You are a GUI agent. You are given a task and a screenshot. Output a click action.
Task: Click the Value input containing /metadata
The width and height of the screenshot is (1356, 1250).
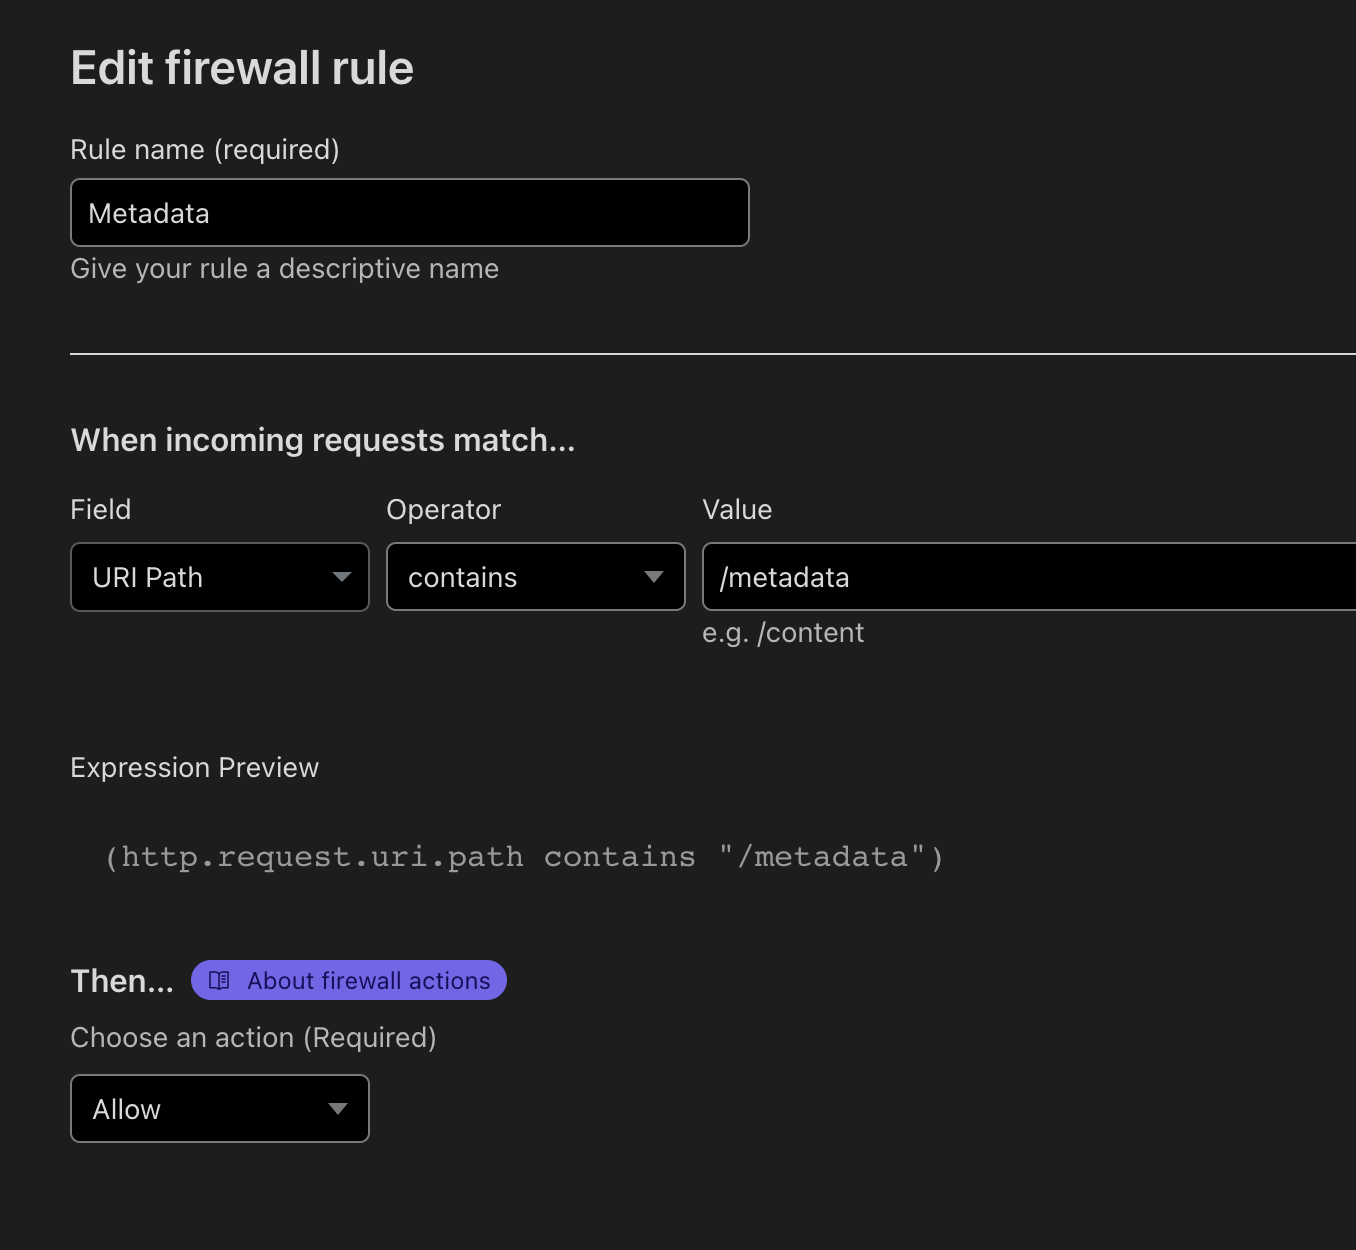(1000, 577)
